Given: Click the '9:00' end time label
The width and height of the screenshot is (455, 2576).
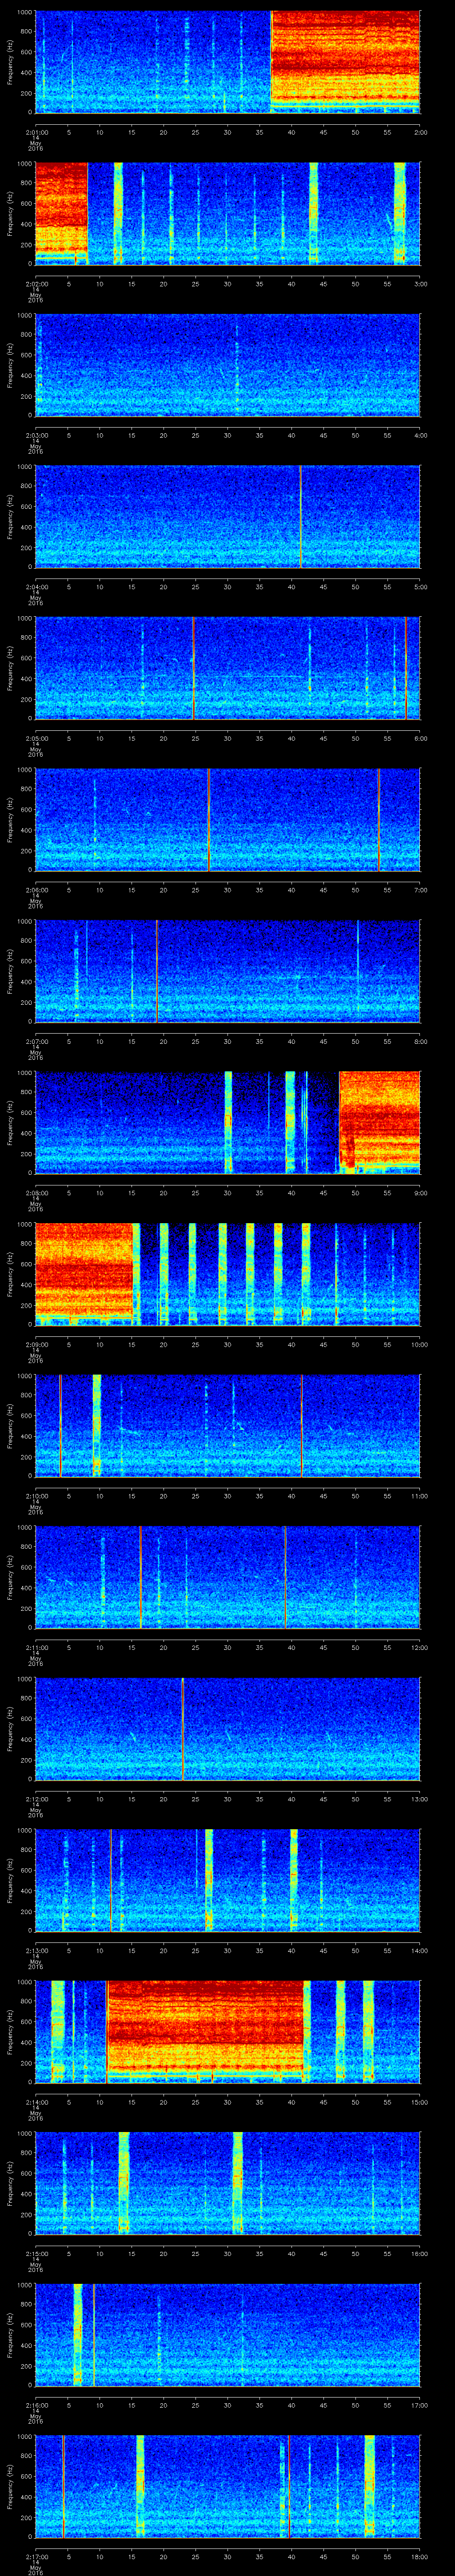Looking at the screenshot, I should pos(420,1193).
